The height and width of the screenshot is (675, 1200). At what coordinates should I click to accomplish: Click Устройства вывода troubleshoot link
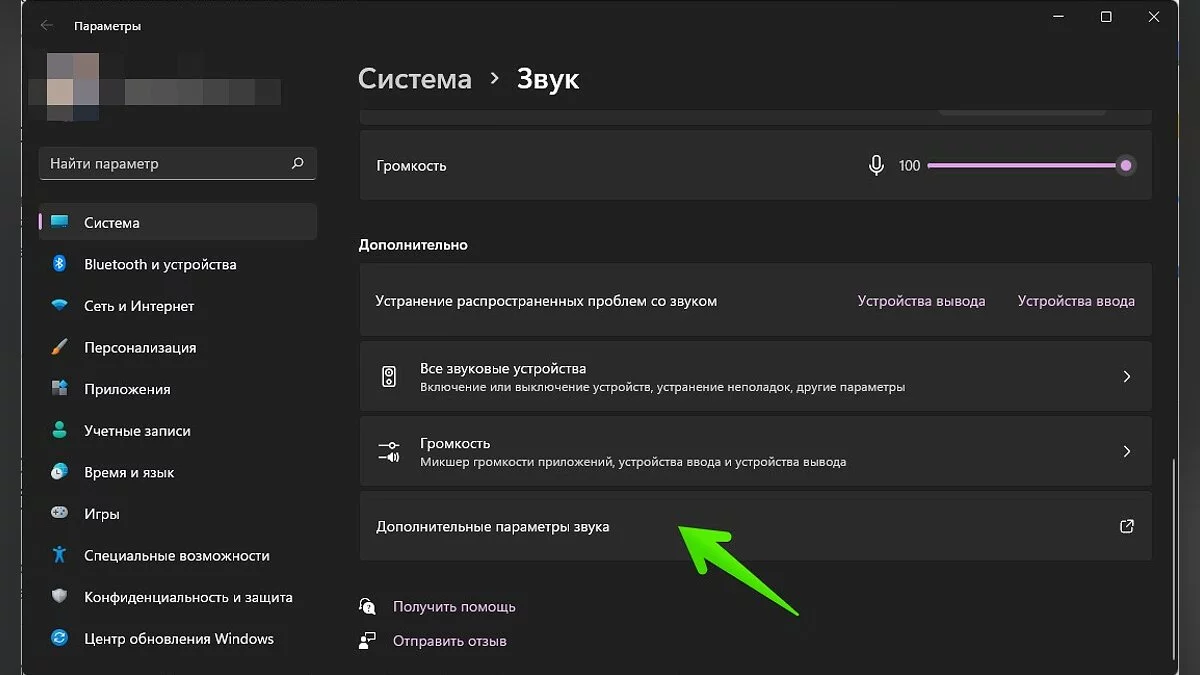tap(921, 301)
